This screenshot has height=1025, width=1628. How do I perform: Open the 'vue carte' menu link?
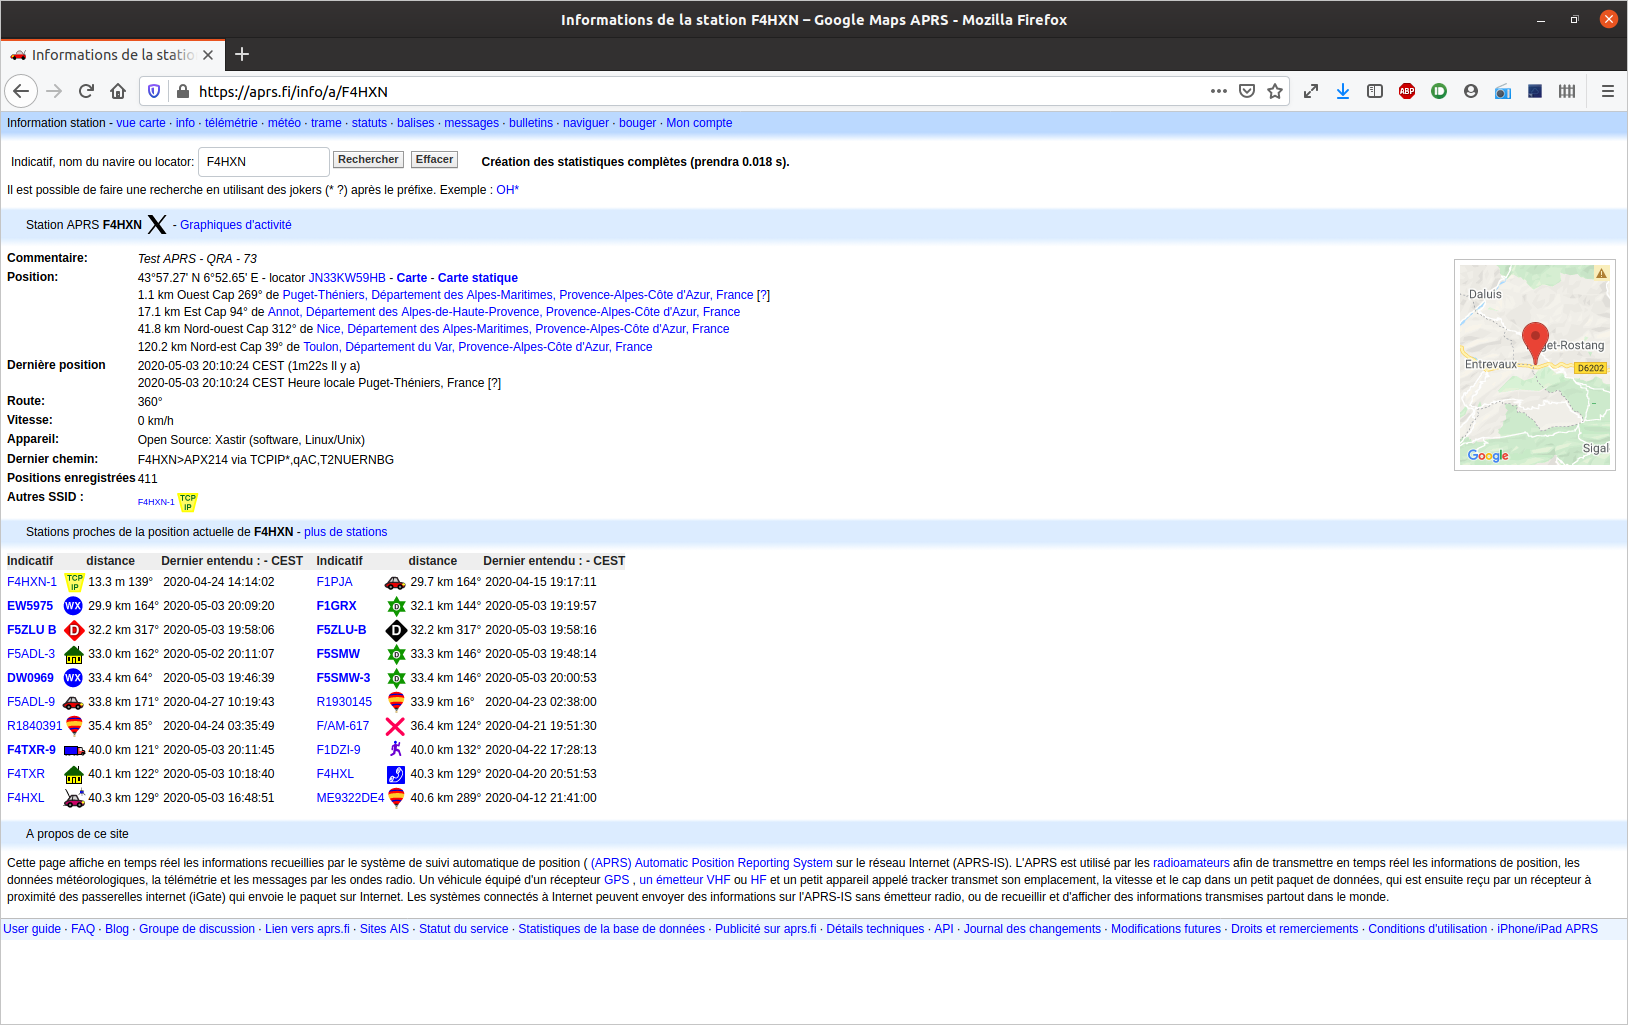click(141, 123)
